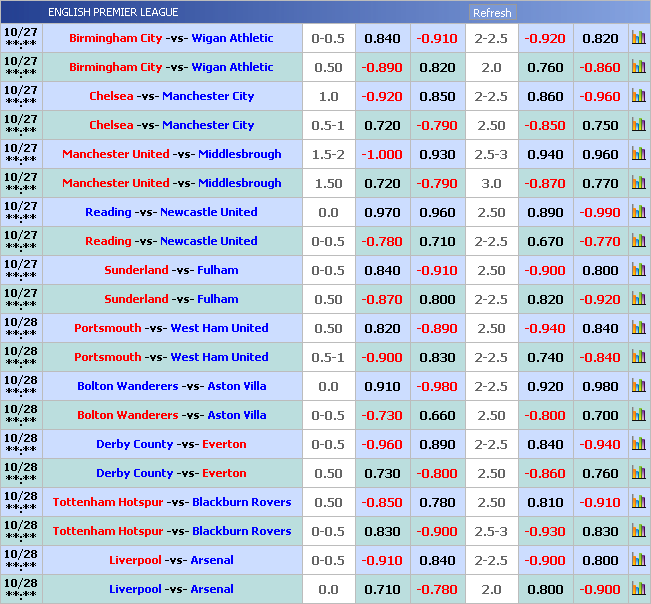Open chart icon for Bolton Wanderers 0.0 handicap row
Viewport: 651px width, 604px height.
click(638, 387)
